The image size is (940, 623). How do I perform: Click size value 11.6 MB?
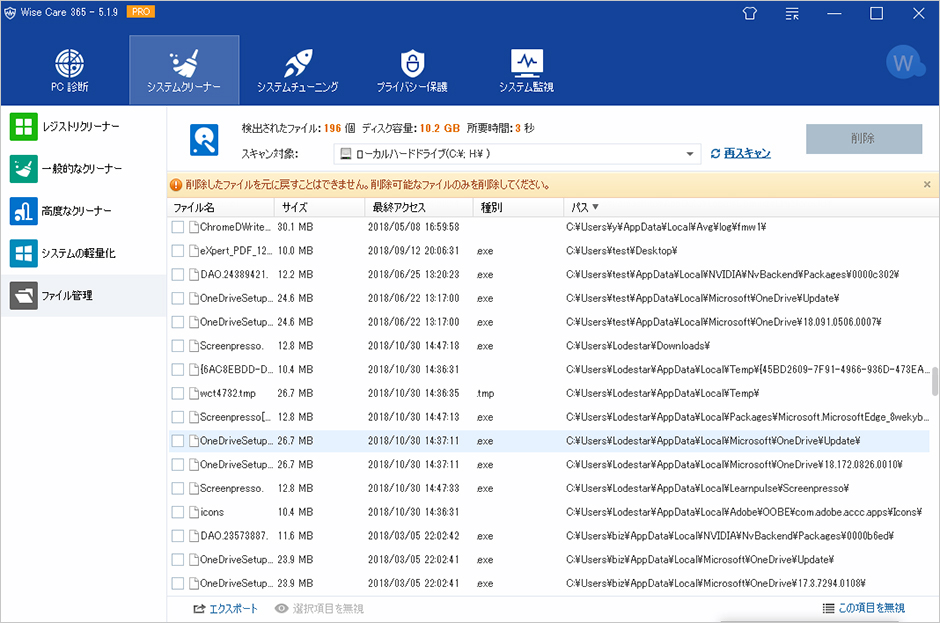[295, 536]
